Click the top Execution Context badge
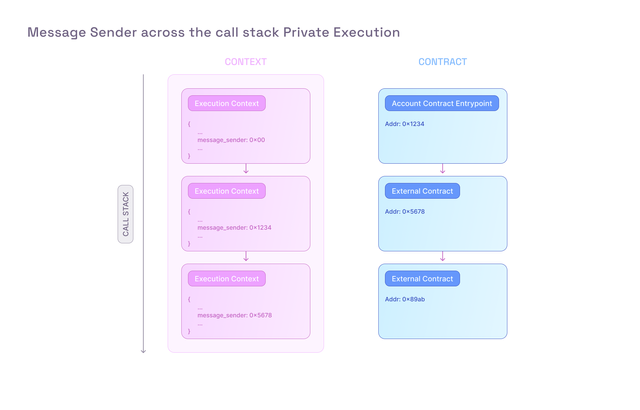 click(x=227, y=103)
